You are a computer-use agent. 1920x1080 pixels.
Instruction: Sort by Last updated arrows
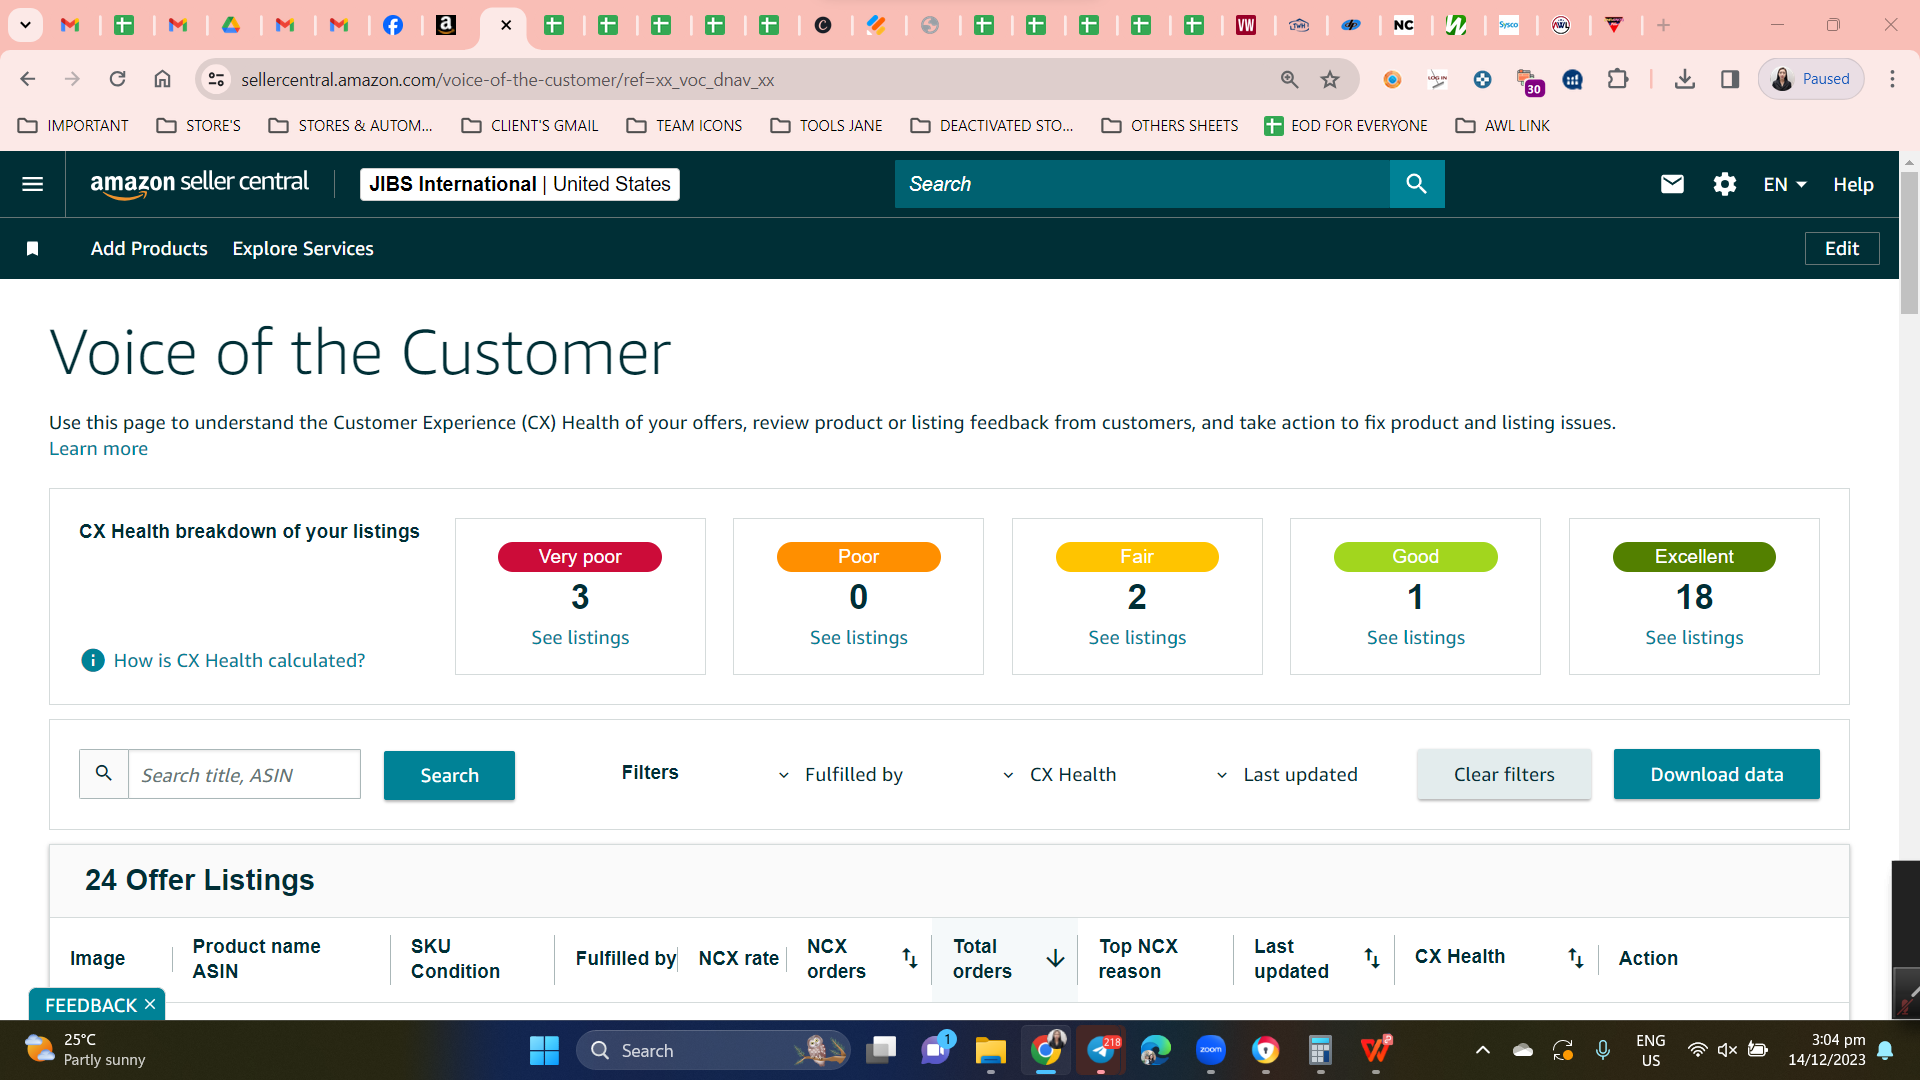1372,958
